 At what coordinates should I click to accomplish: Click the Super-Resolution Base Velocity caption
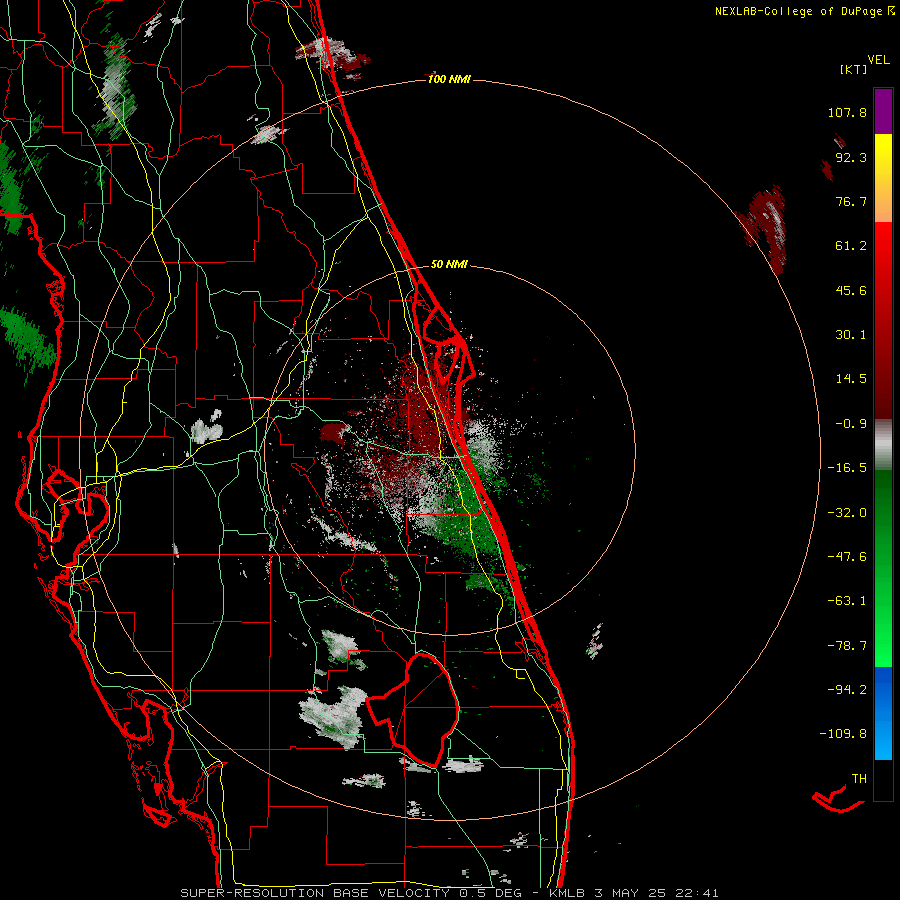(x=449, y=893)
